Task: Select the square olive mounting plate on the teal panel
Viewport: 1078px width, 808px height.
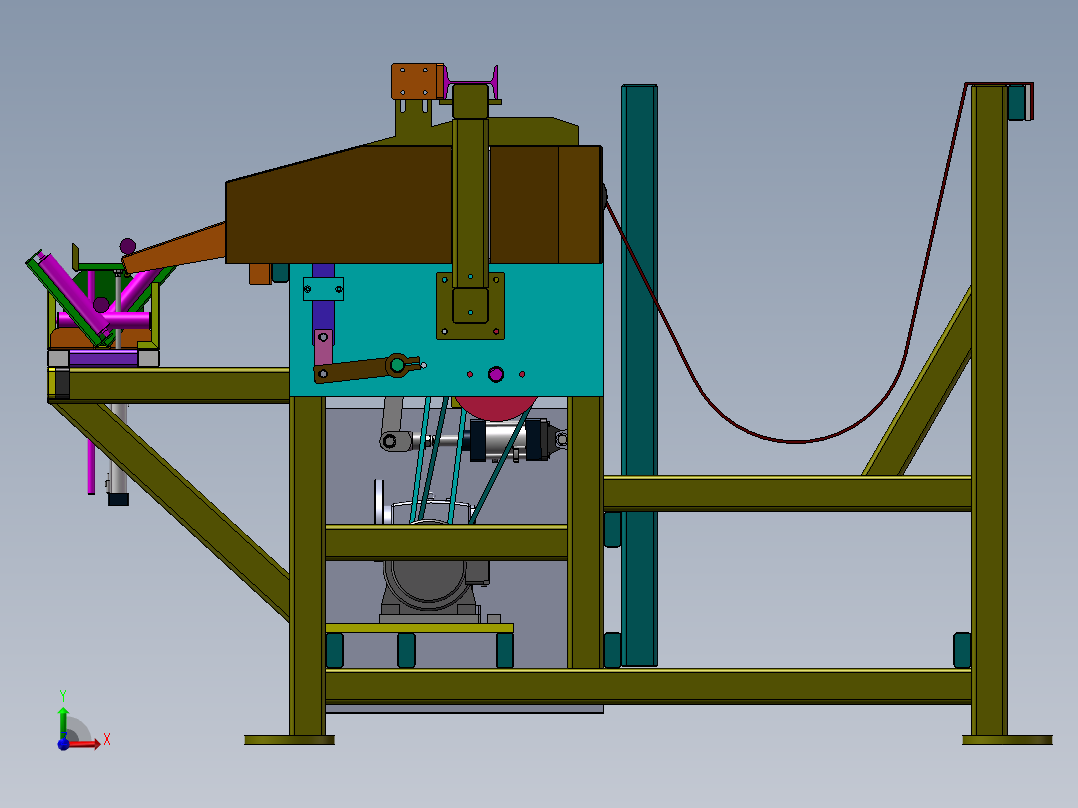Action: (x=470, y=305)
